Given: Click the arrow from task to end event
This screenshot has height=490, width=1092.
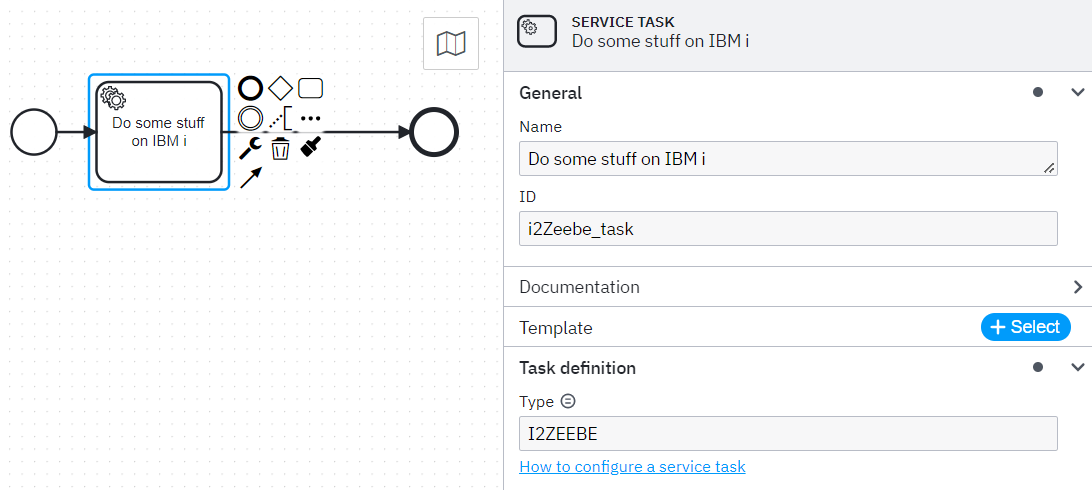Looking at the screenshot, I should point(367,132).
